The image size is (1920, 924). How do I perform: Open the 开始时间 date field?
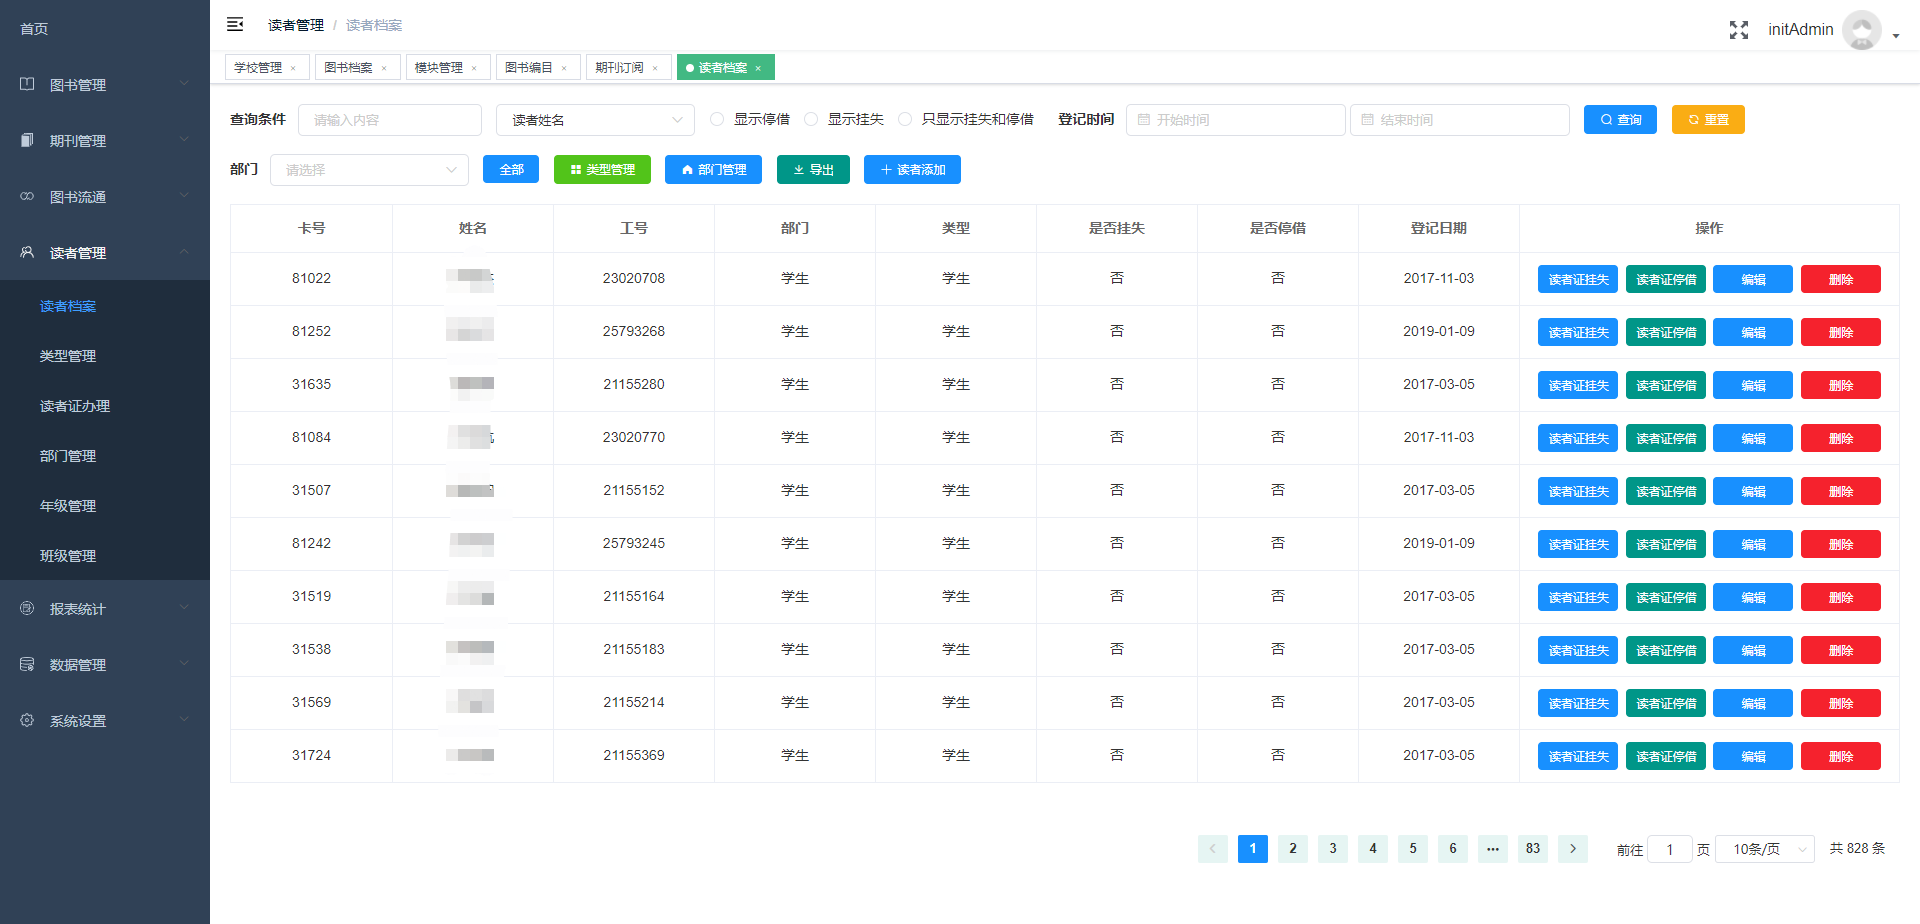coord(1236,120)
